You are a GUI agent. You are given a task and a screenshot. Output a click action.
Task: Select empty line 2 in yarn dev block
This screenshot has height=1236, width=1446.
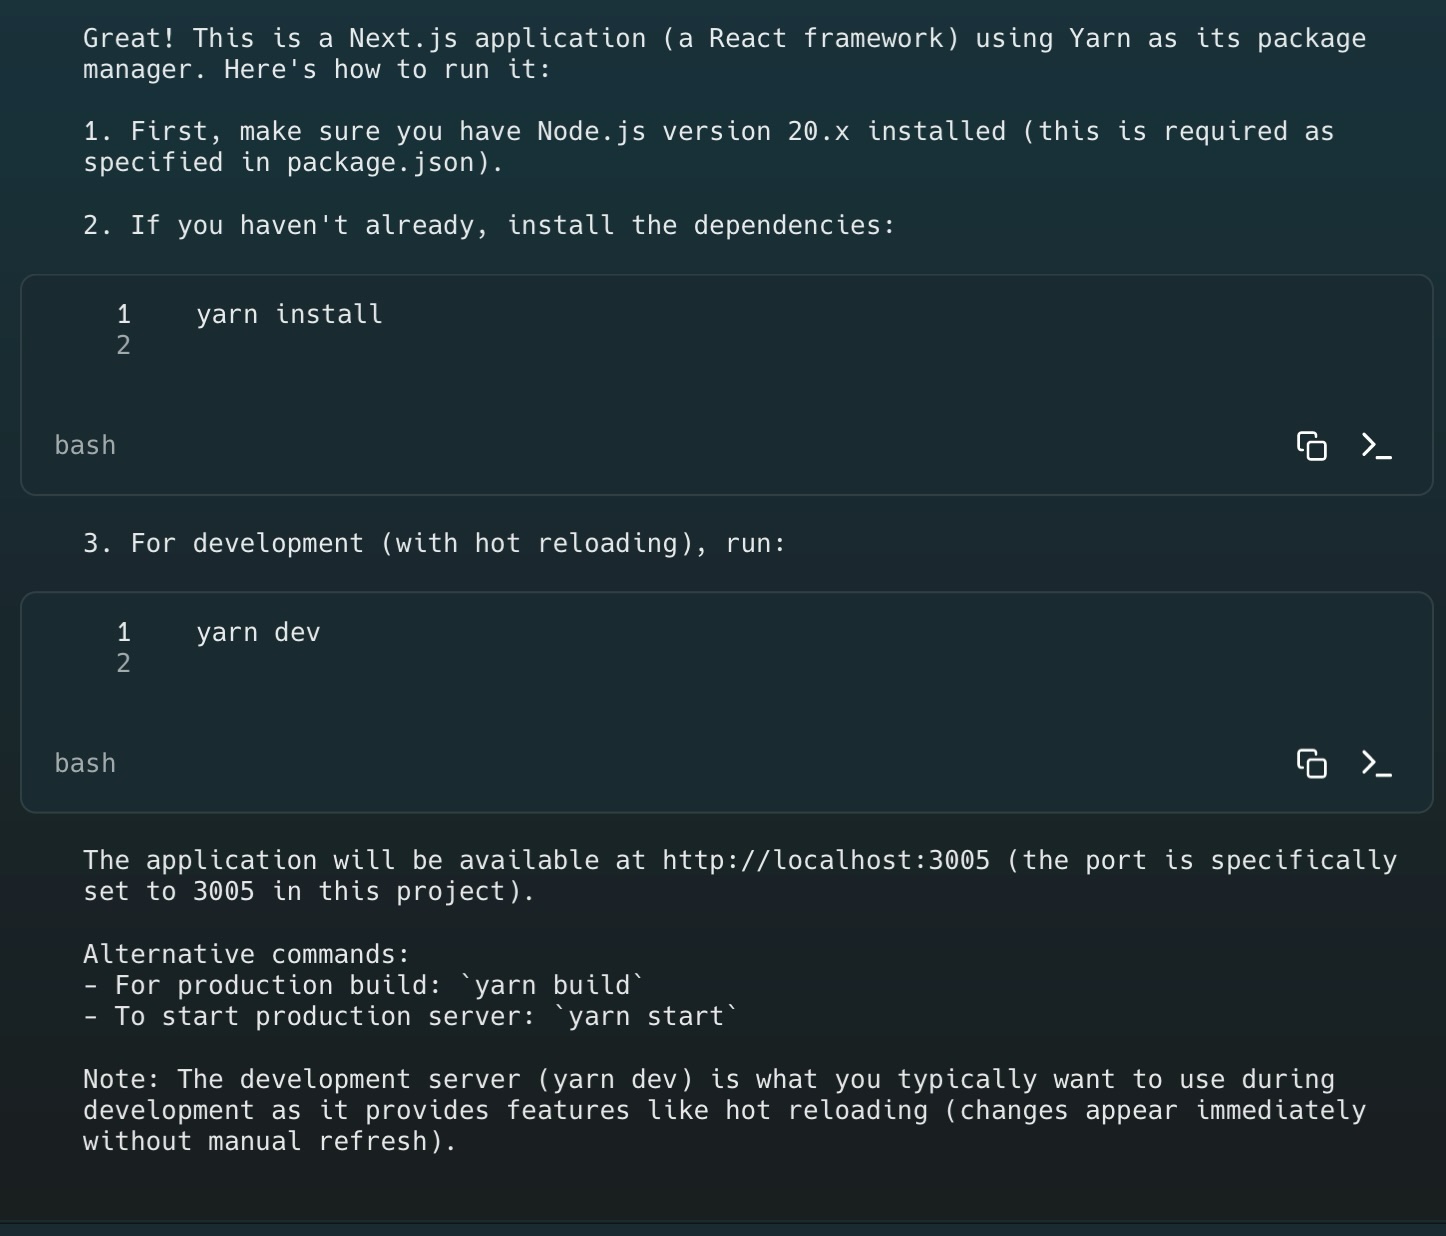(123, 664)
